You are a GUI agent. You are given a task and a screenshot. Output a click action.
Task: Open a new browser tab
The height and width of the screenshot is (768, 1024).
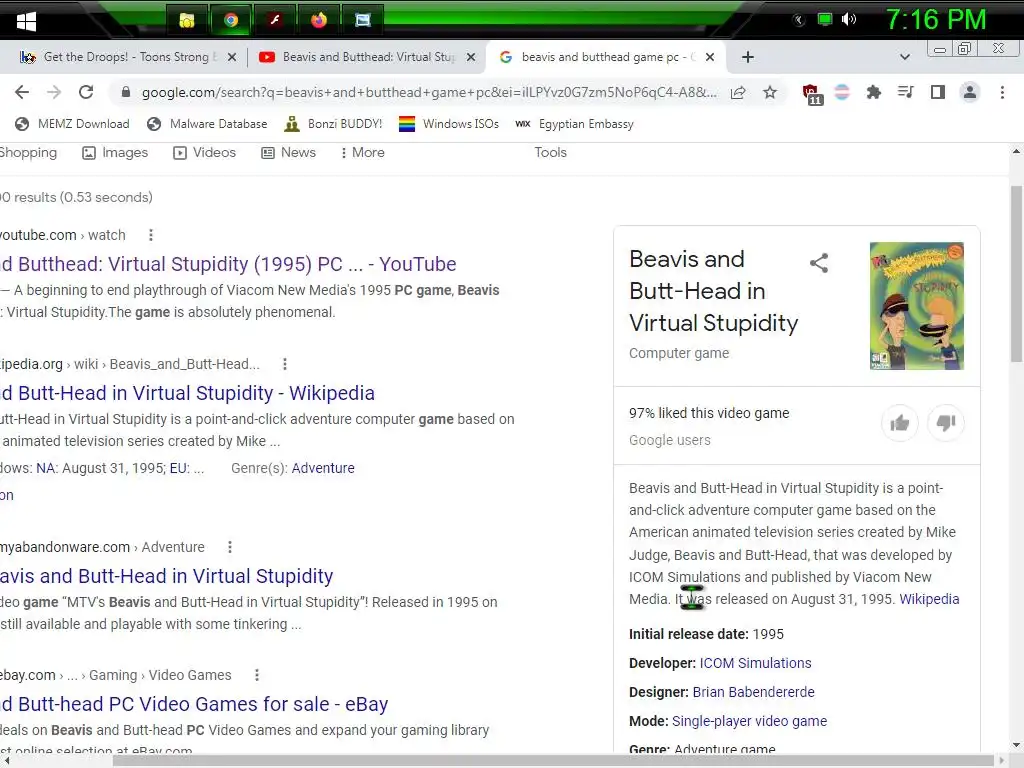click(748, 57)
